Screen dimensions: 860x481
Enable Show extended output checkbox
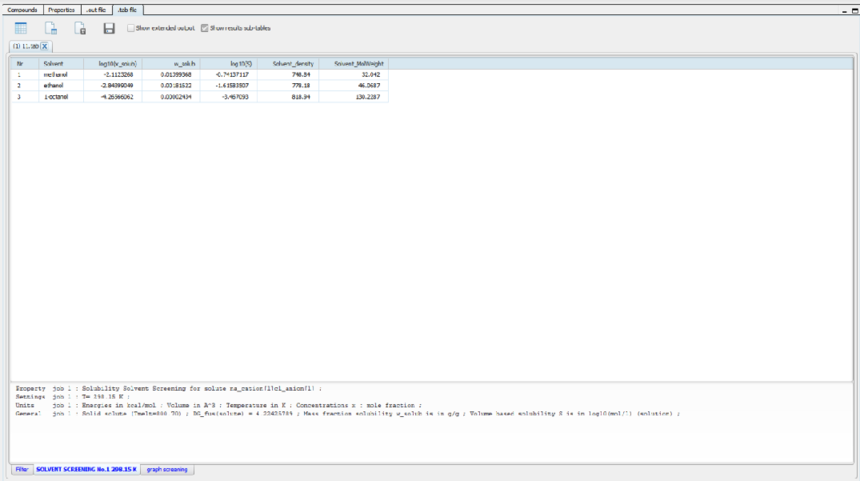131,28
